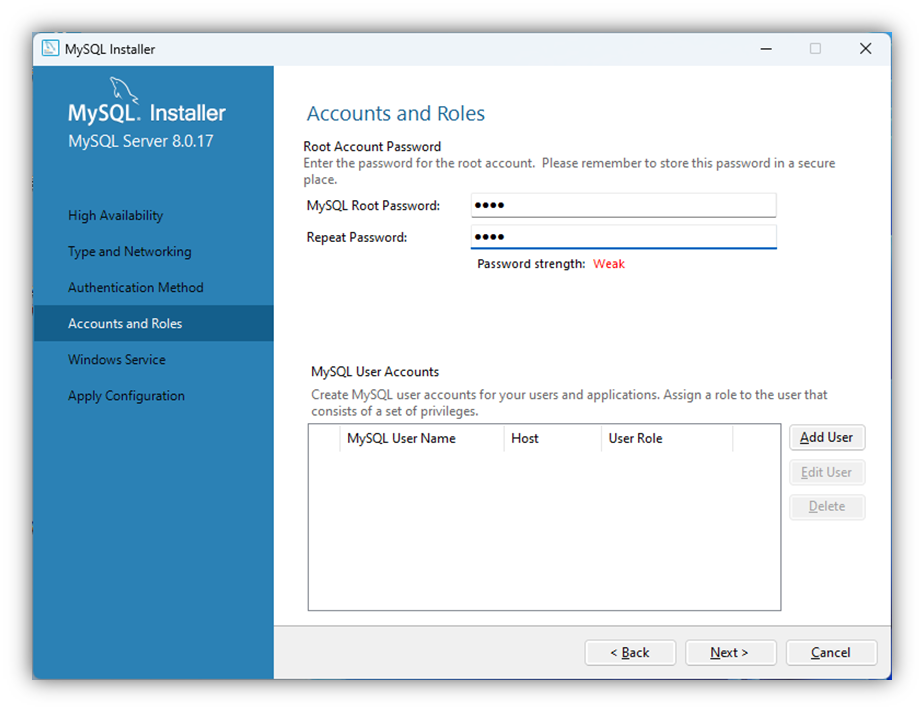Click the MySQL Installer window title text

(110, 50)
